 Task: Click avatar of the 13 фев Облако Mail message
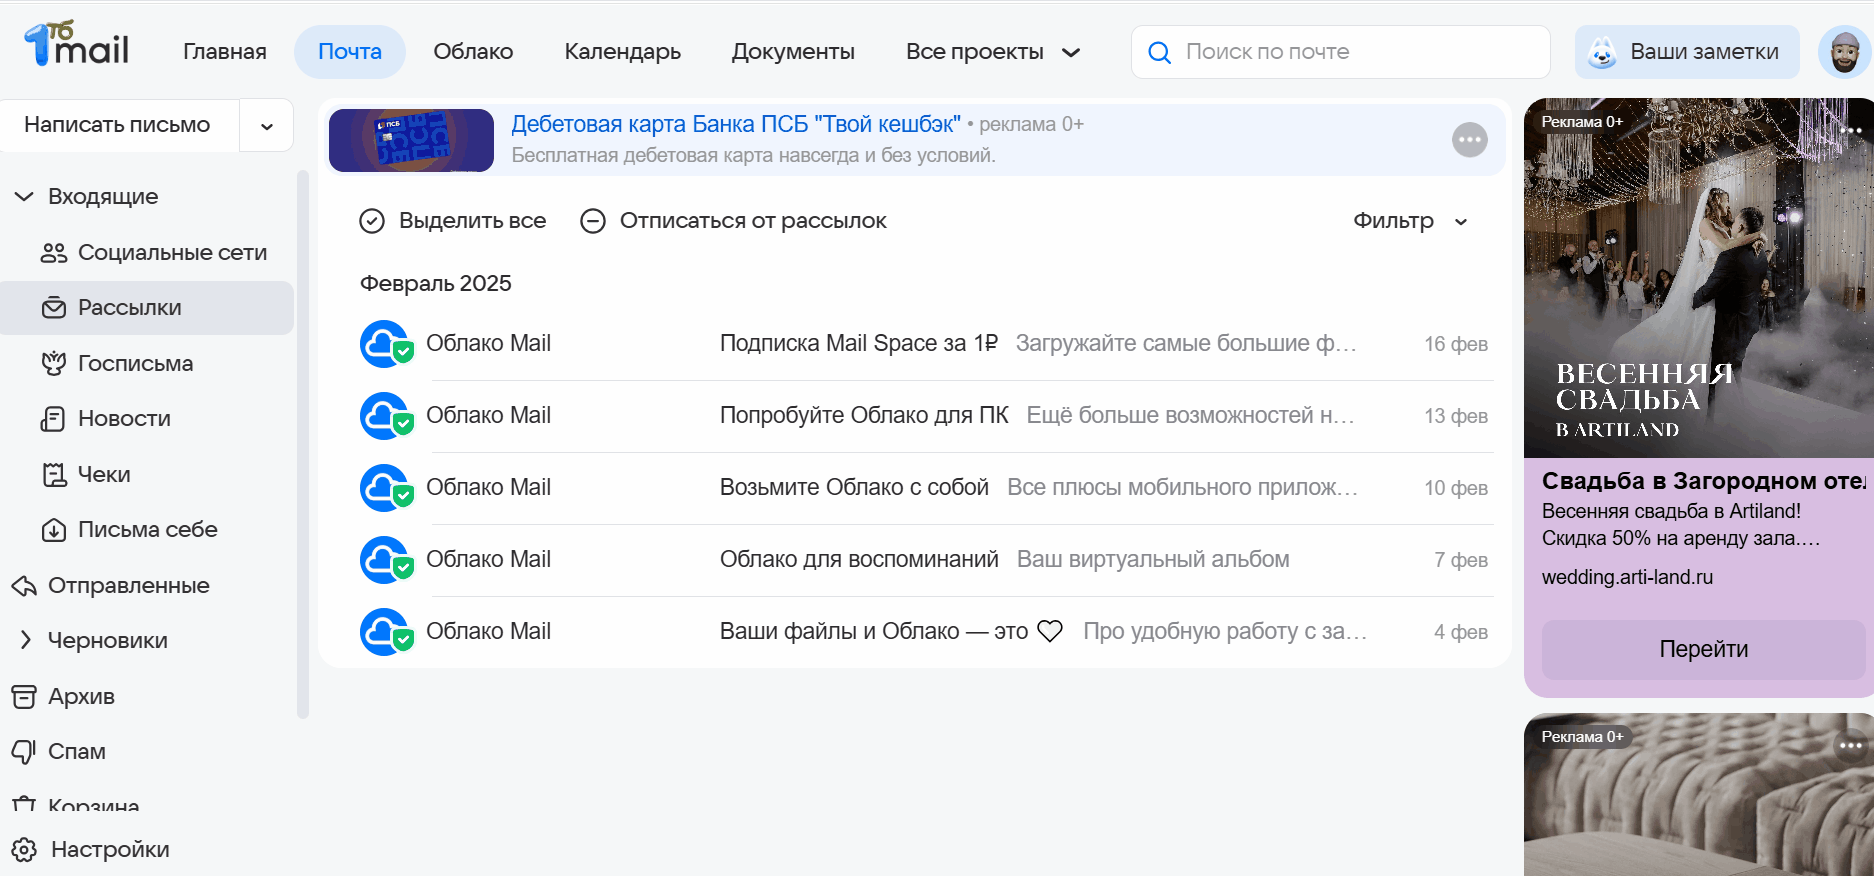click(x=385, y=416)
